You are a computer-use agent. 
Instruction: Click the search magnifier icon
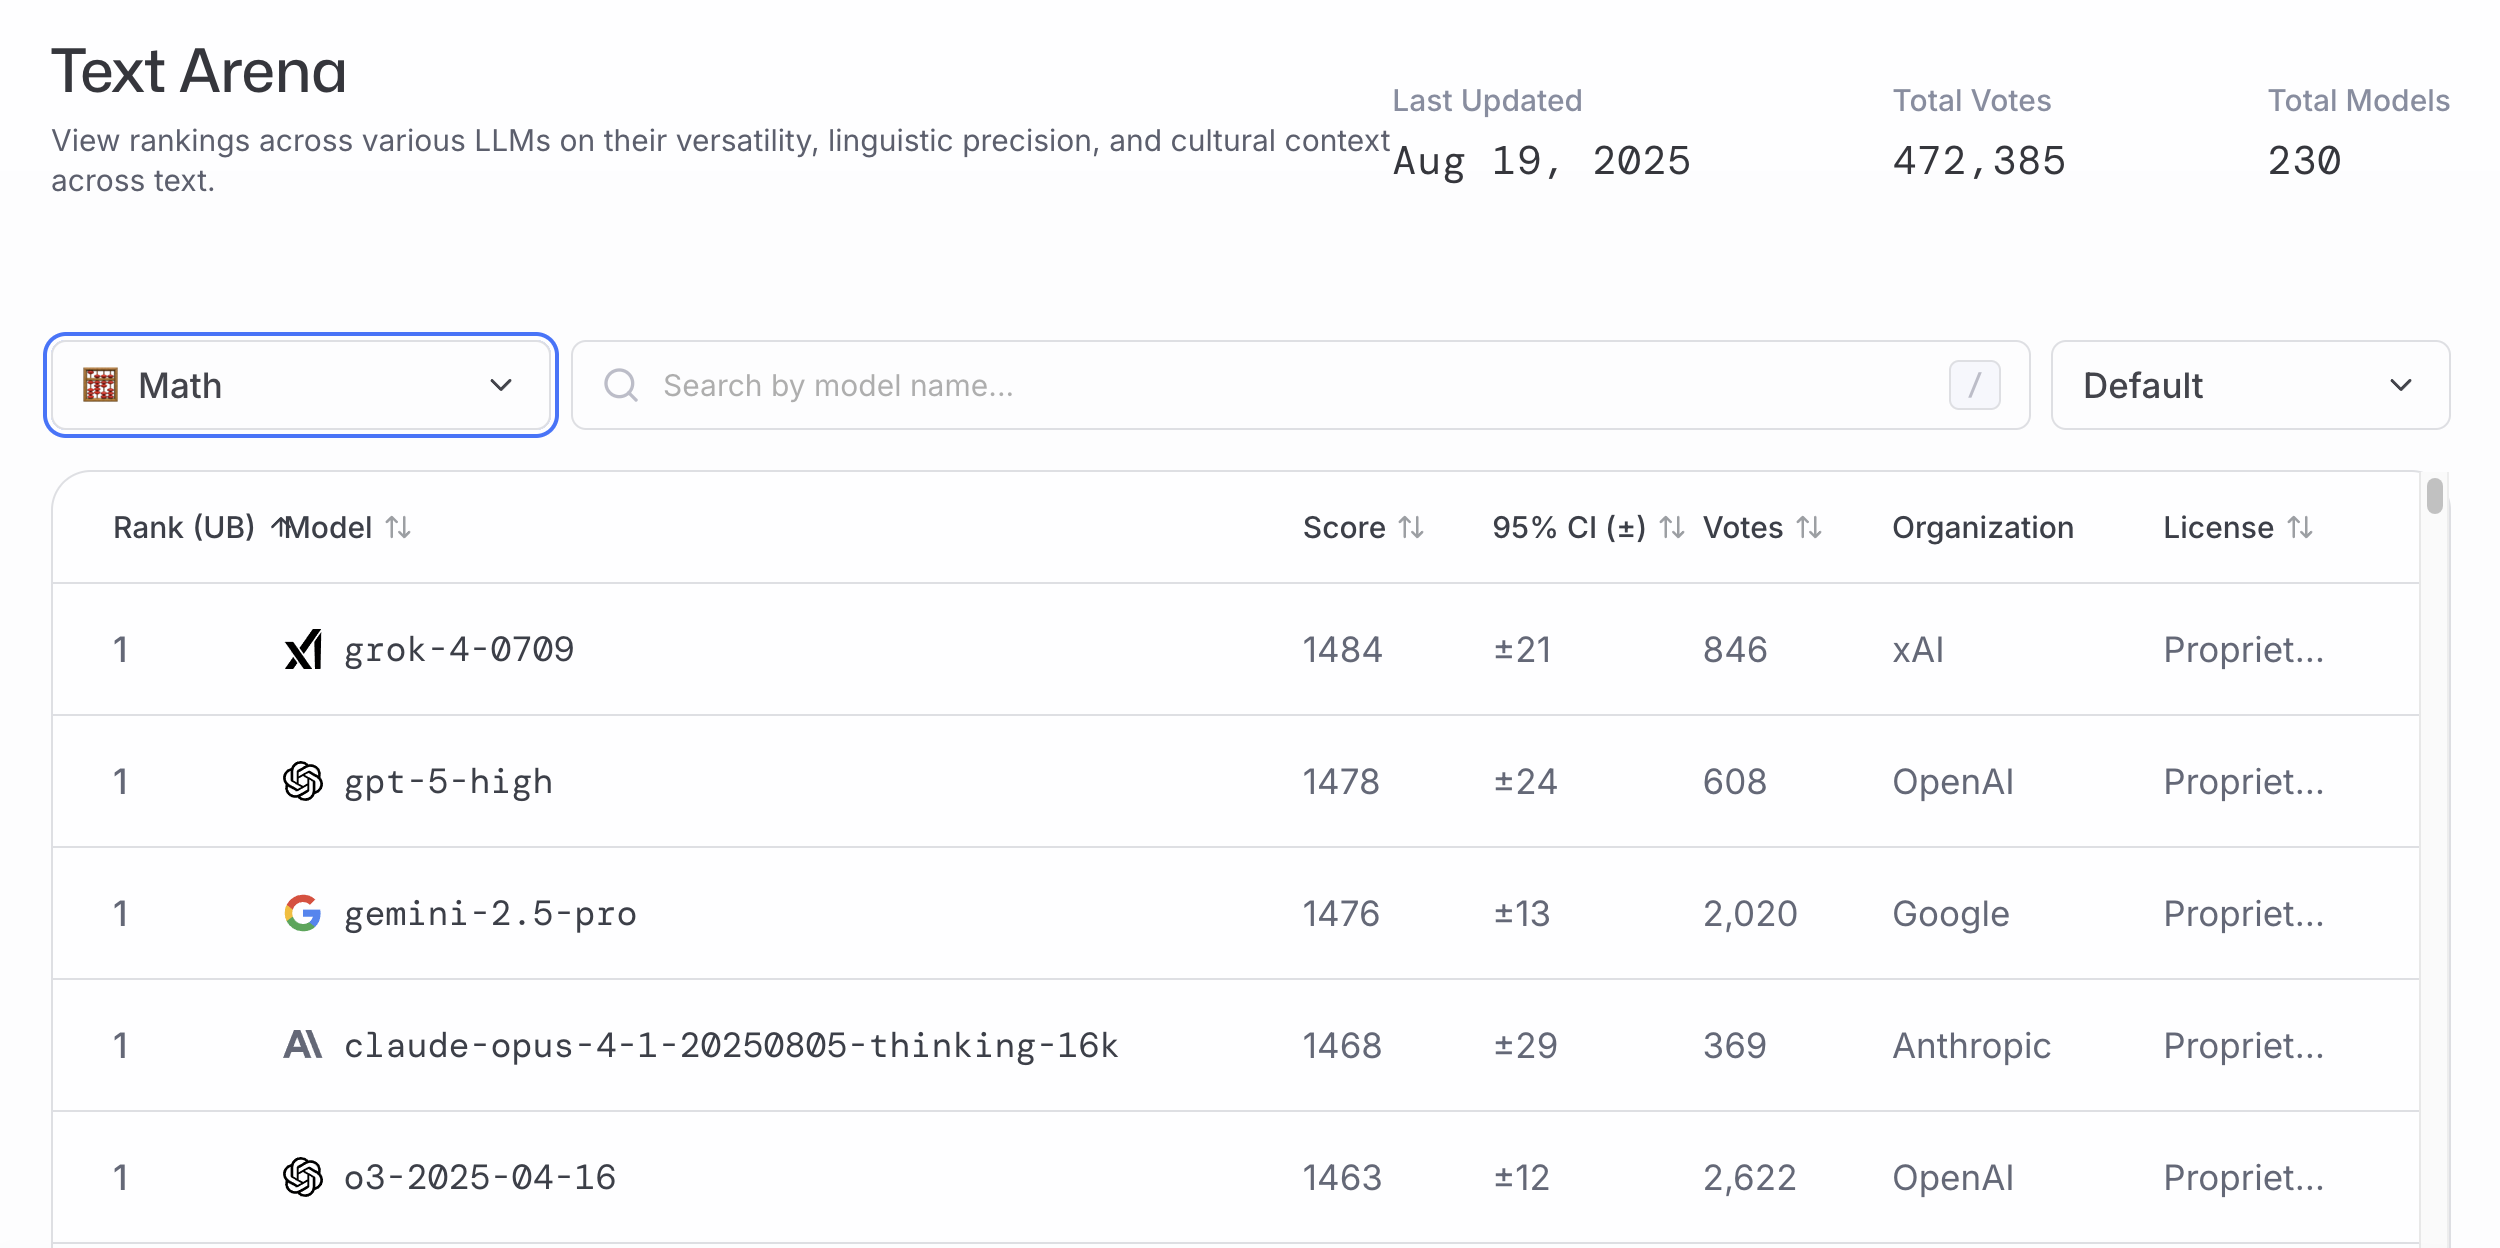(x=621, y=385)
